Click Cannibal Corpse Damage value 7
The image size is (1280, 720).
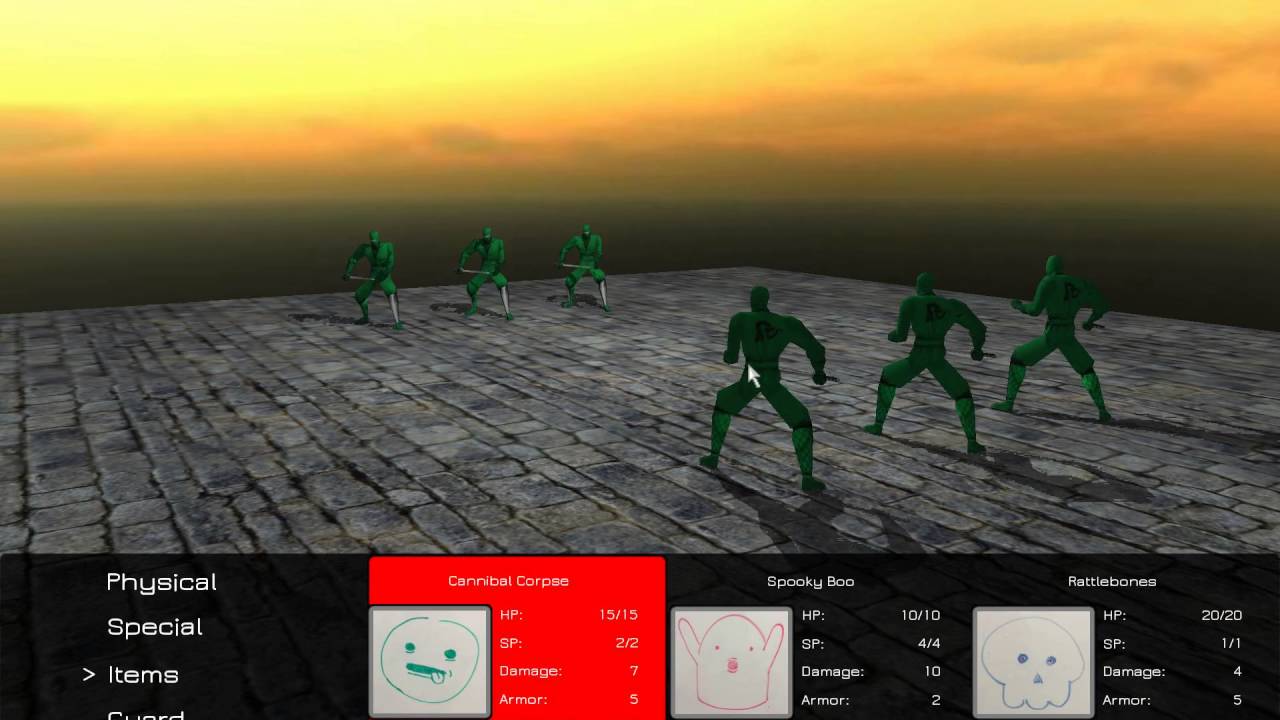[x=634, y=671]
